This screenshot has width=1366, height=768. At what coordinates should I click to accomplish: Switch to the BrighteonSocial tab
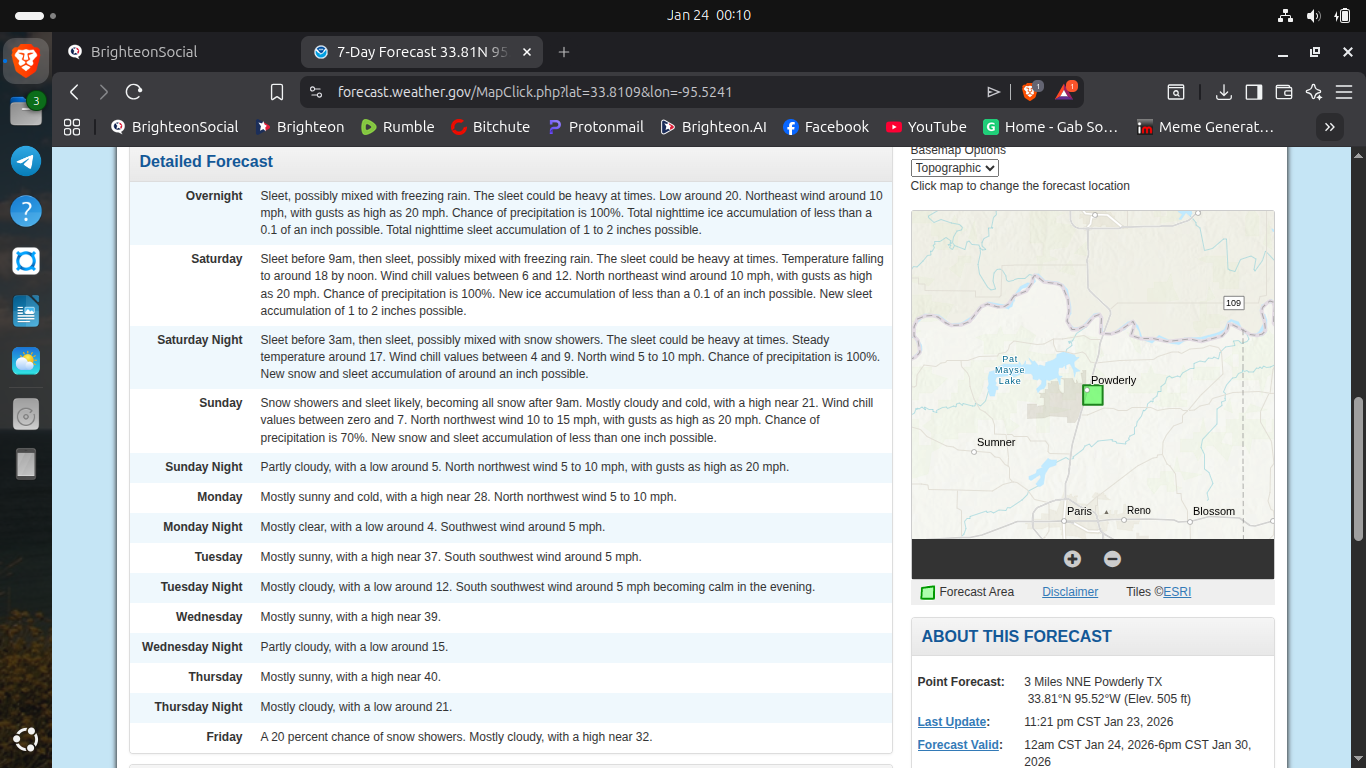[x=144, y=52]
